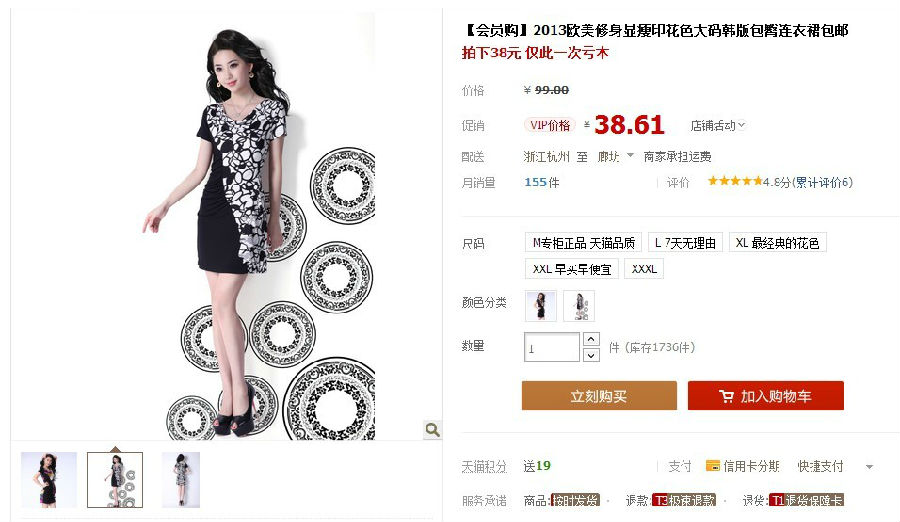Expand the payment options arrow after 快捷支付
Viewport: 900px width, 522px height.
(x=869, y=467)
